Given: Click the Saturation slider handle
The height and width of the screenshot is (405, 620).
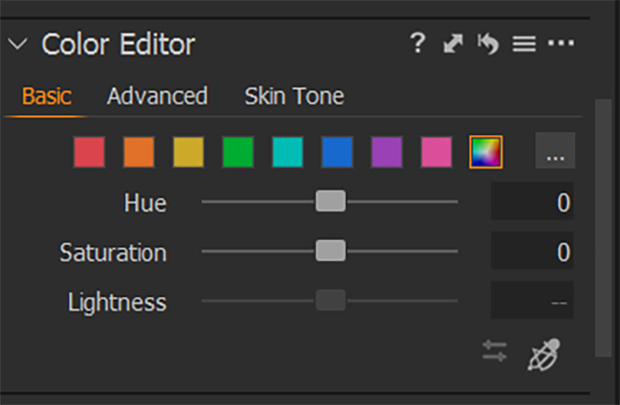Looking at the screenshot, I should pyautogui.click(x=331, y=250).
